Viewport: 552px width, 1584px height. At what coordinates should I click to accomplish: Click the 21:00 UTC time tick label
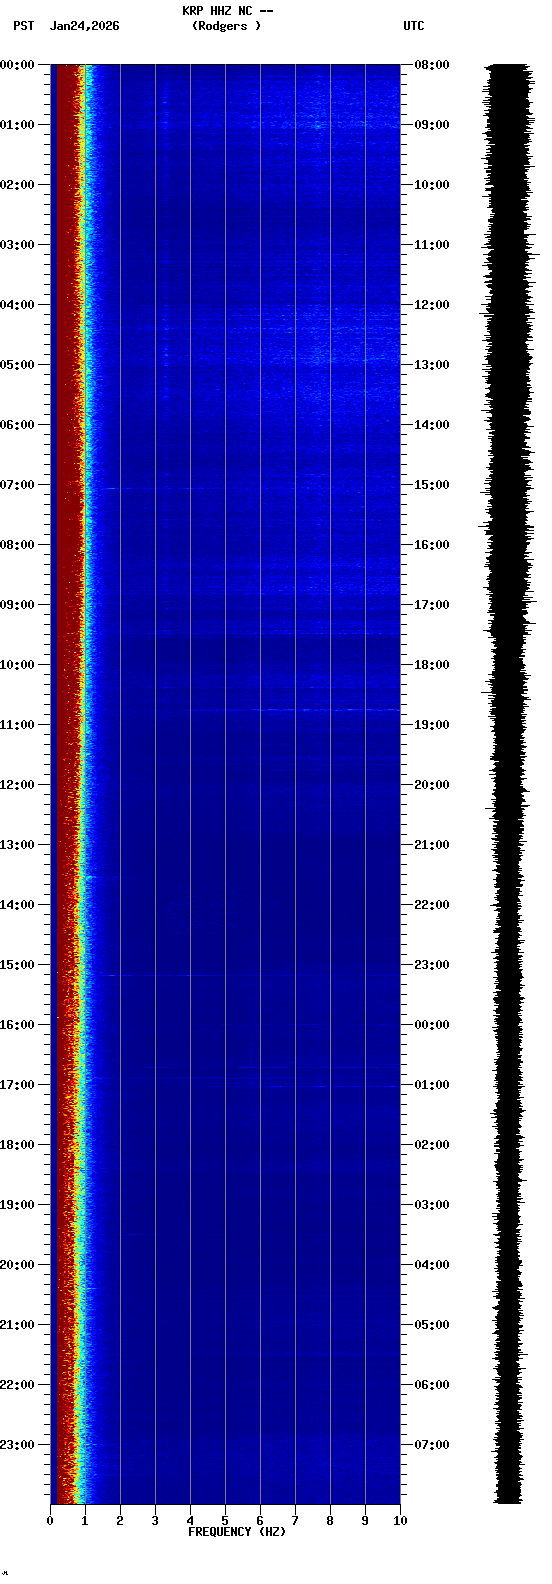coord(432,845)
